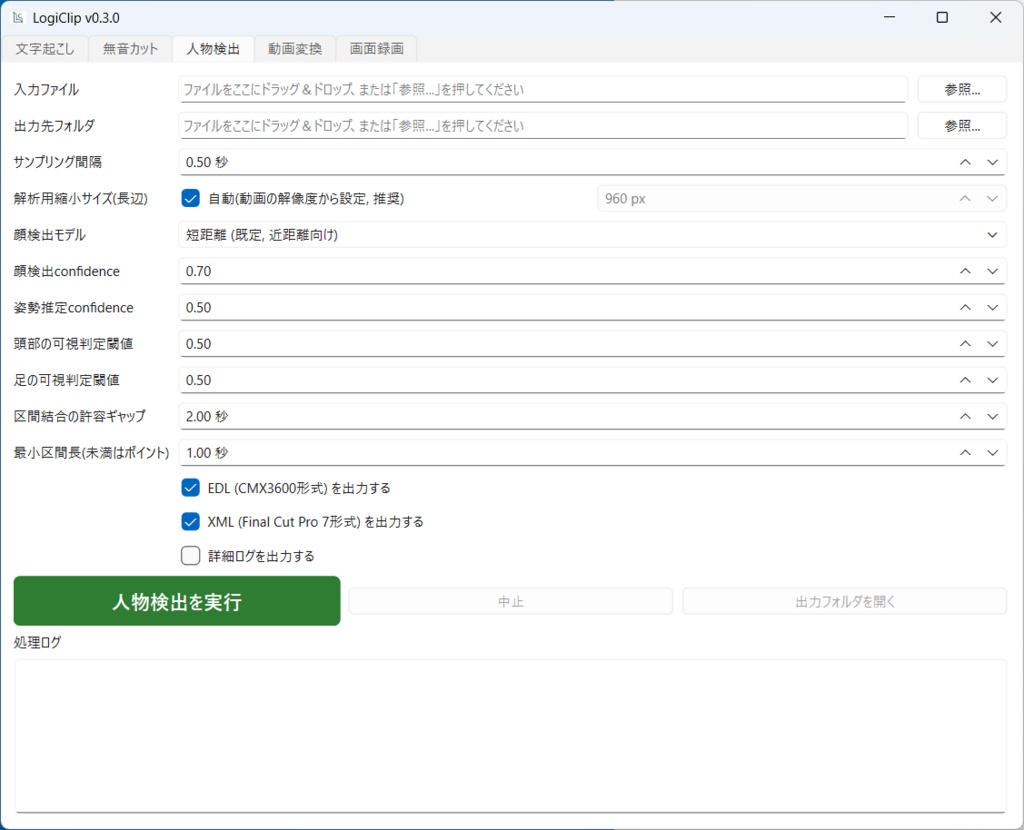Decrease 頭部の可視判定閾値 with down arrow
Viewport: 1024px width, 830px height.
coord(993,344)
